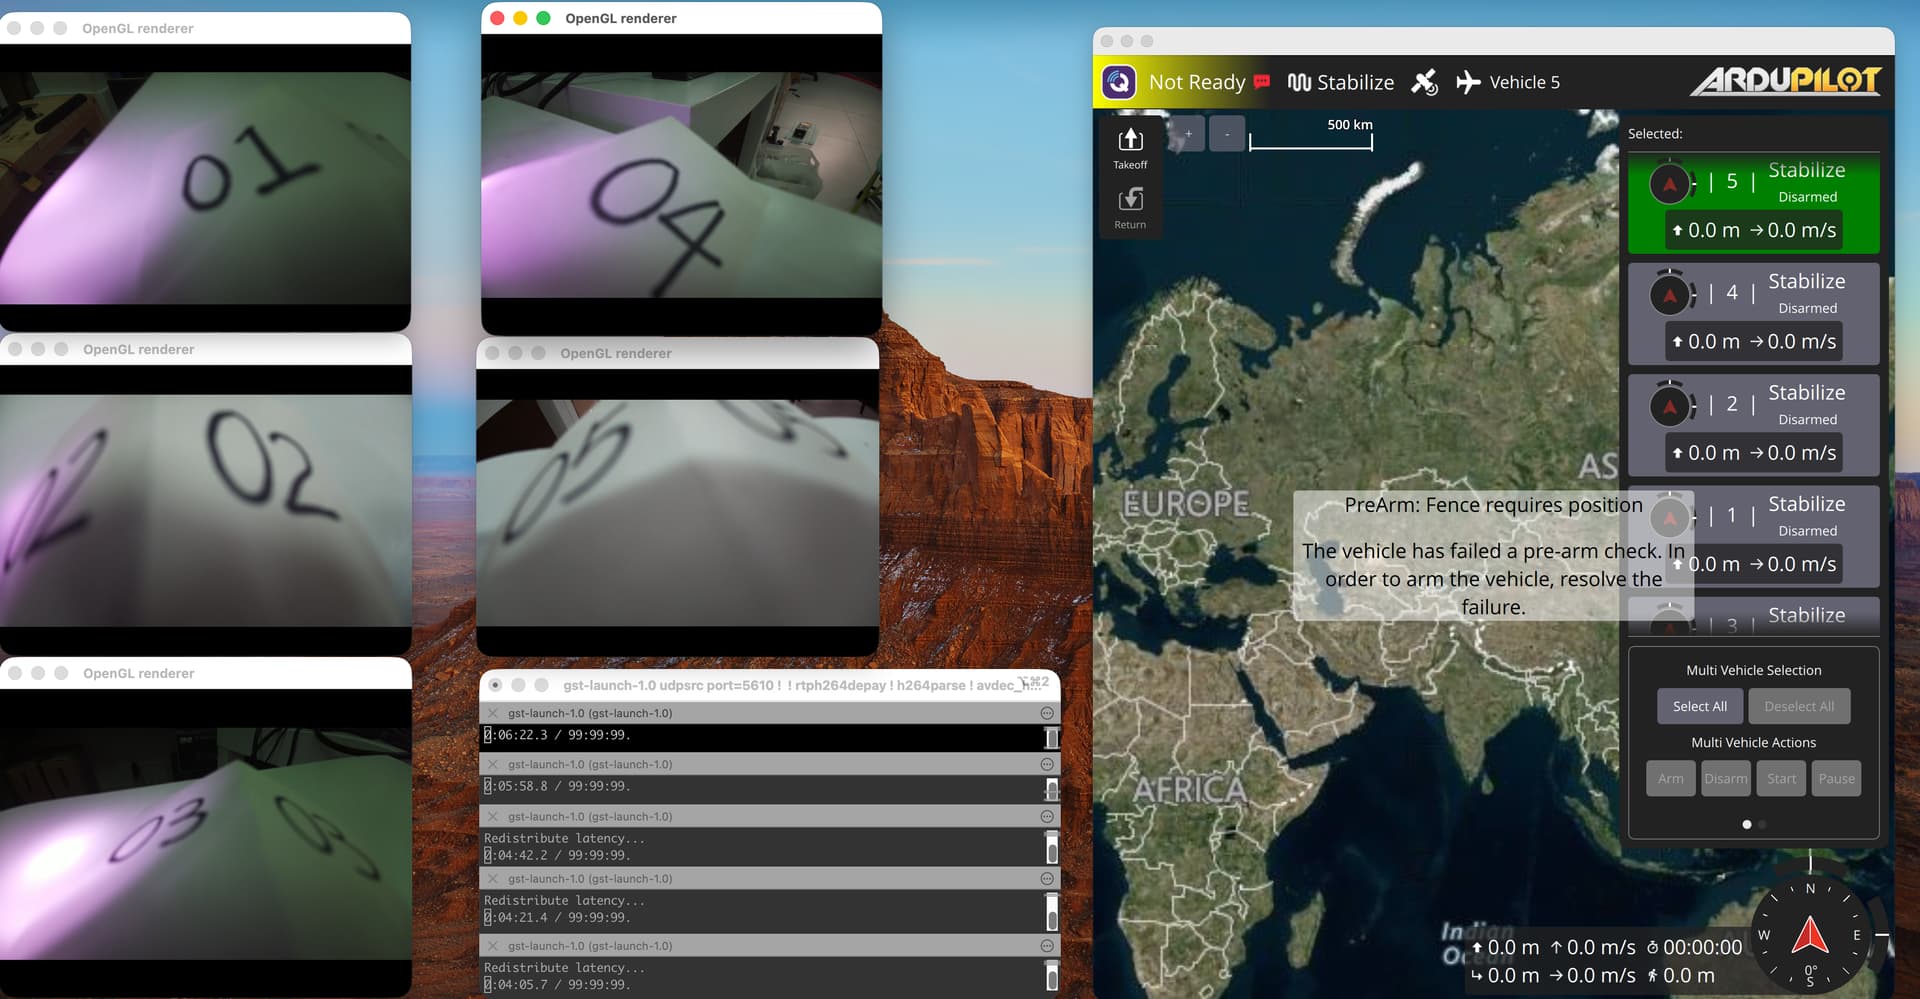
Task: Open the Vehicle 5 selector dropdown
Action: coord(1509,82)
